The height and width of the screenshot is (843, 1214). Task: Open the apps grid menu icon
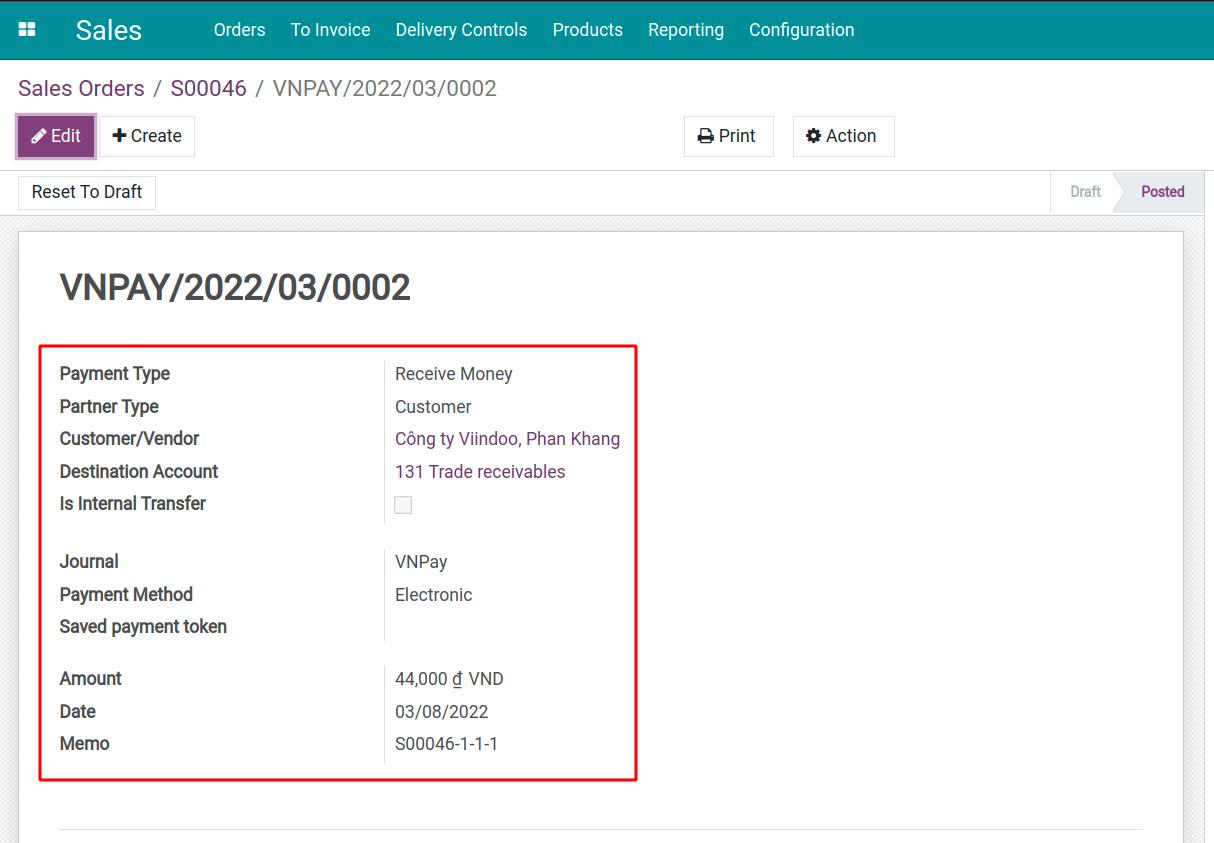pos(27,30)
